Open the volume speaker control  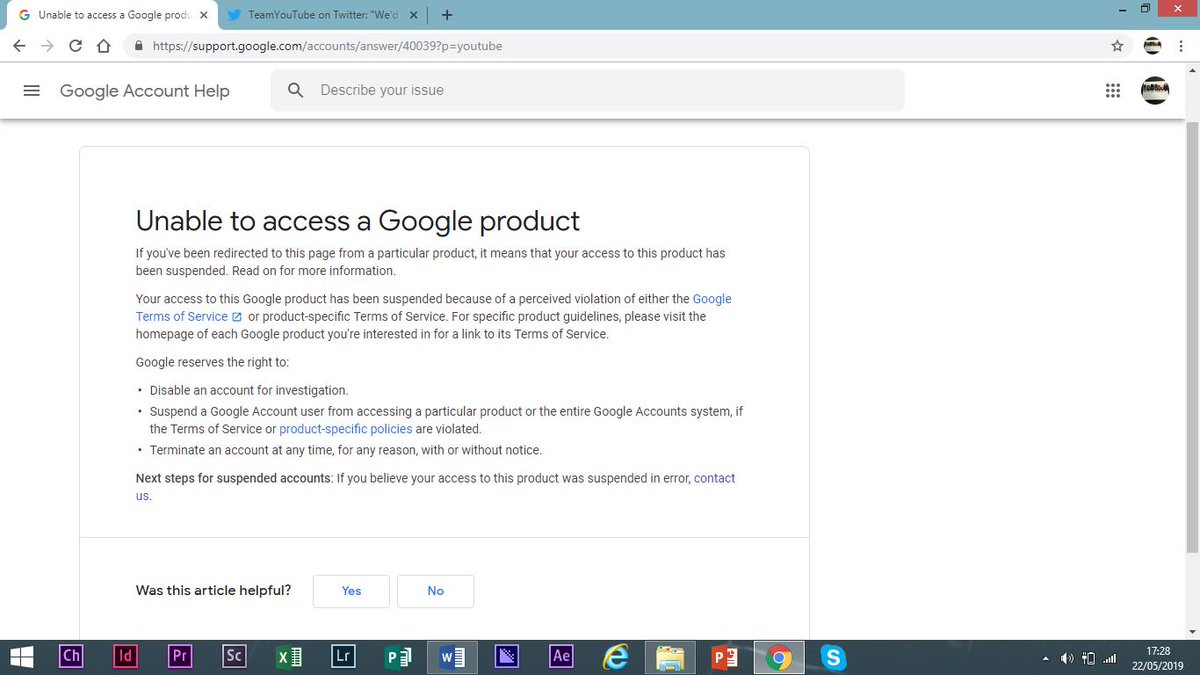point(1067,658)
